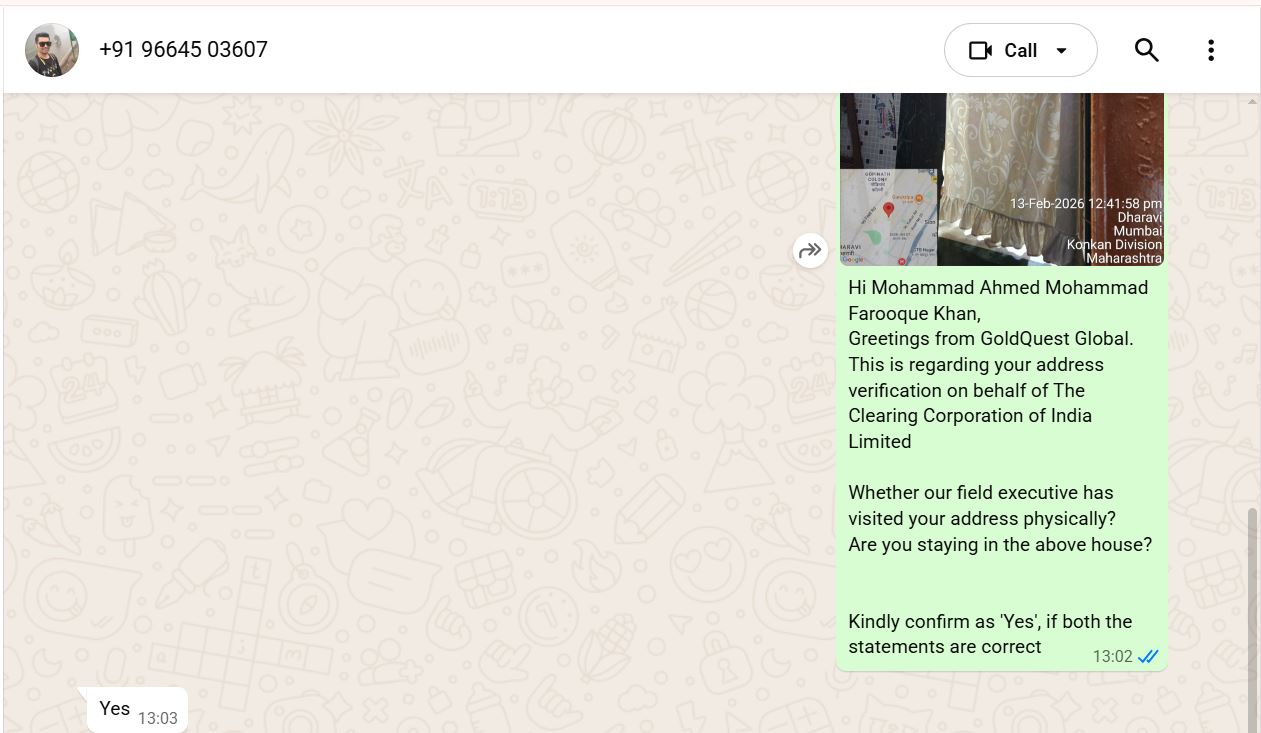Open the three-dot more options menu
This screenshot has width=1261, height=733.
[x=1210, y=50]
